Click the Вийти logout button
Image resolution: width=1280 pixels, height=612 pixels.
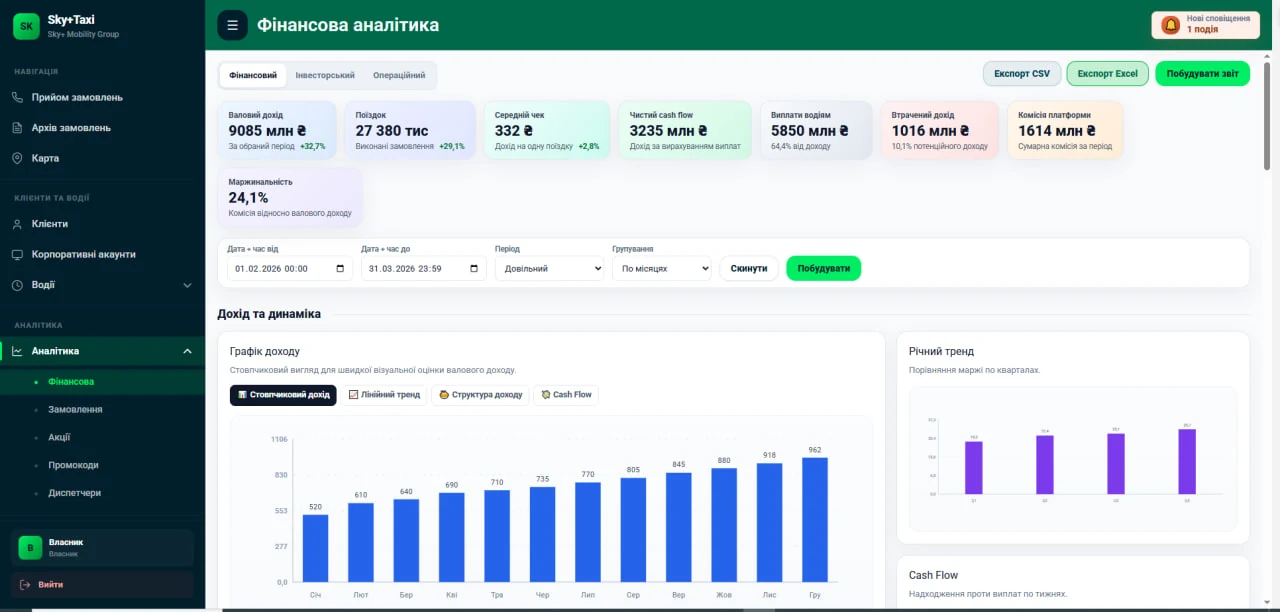pyautogui.click(x=103, y=584)
